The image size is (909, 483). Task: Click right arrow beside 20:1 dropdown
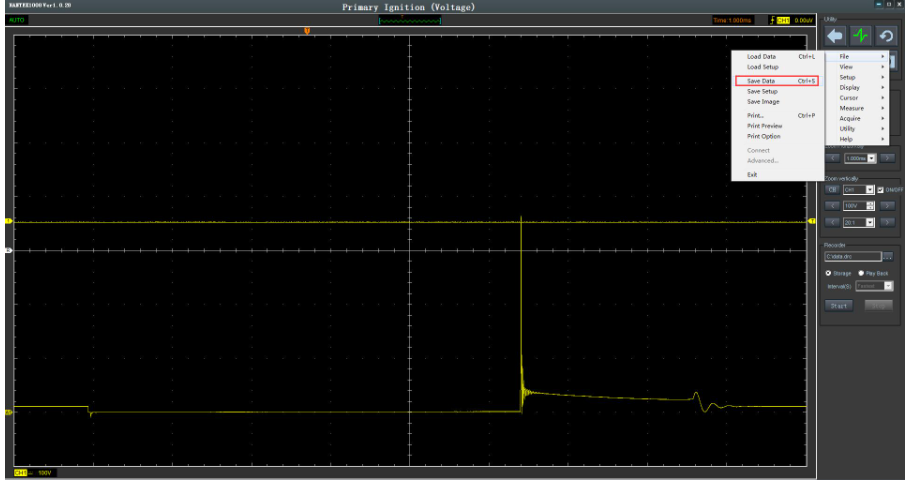pyautogui.click(x=887, y=223)
